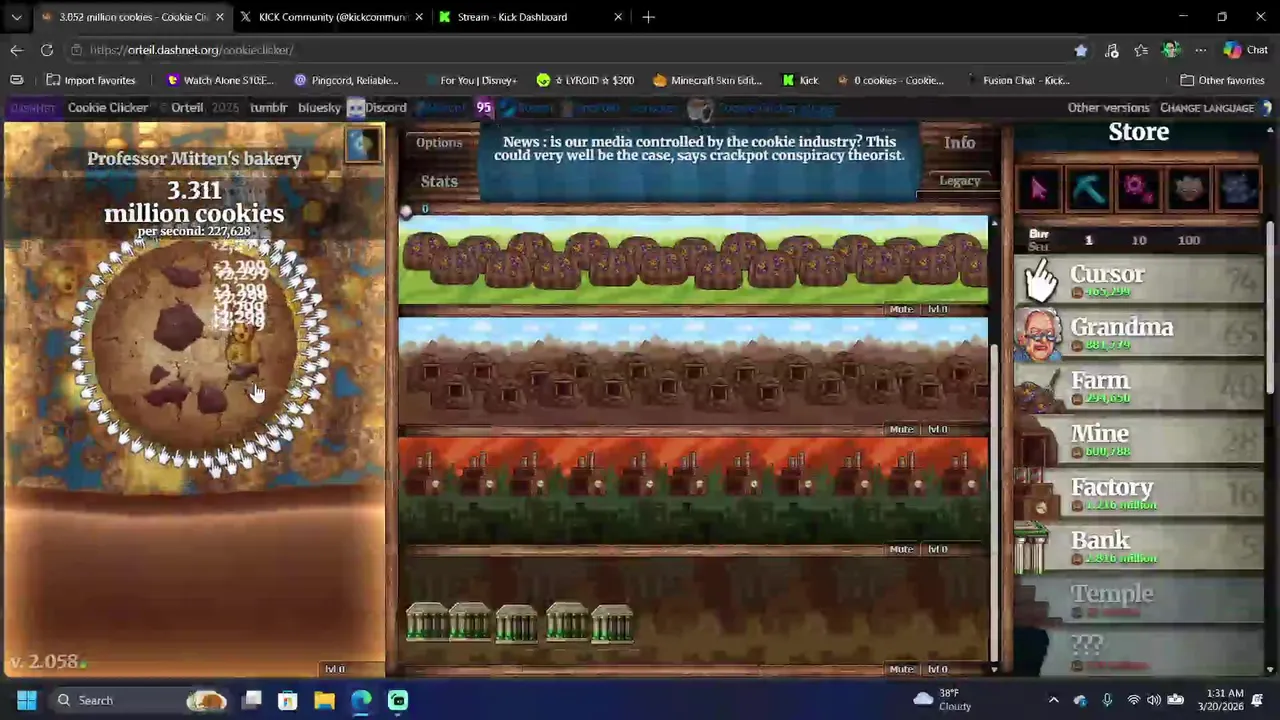Click the browser back arrow
The image size is (1280, 720).
coord(17,50)
